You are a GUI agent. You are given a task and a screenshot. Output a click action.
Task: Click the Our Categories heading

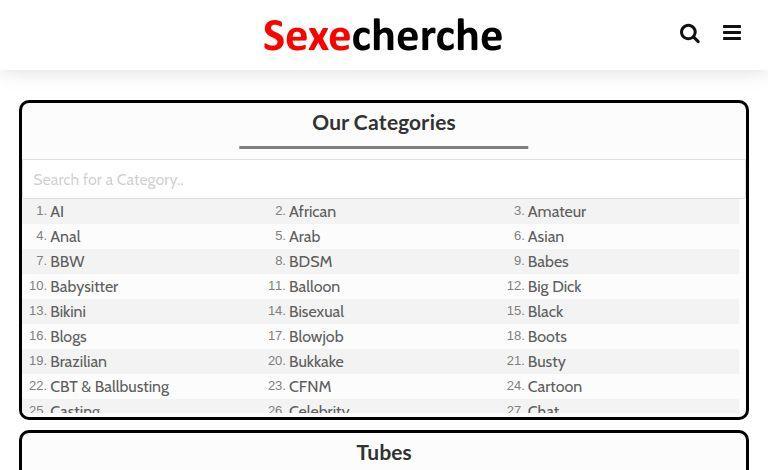383,123
